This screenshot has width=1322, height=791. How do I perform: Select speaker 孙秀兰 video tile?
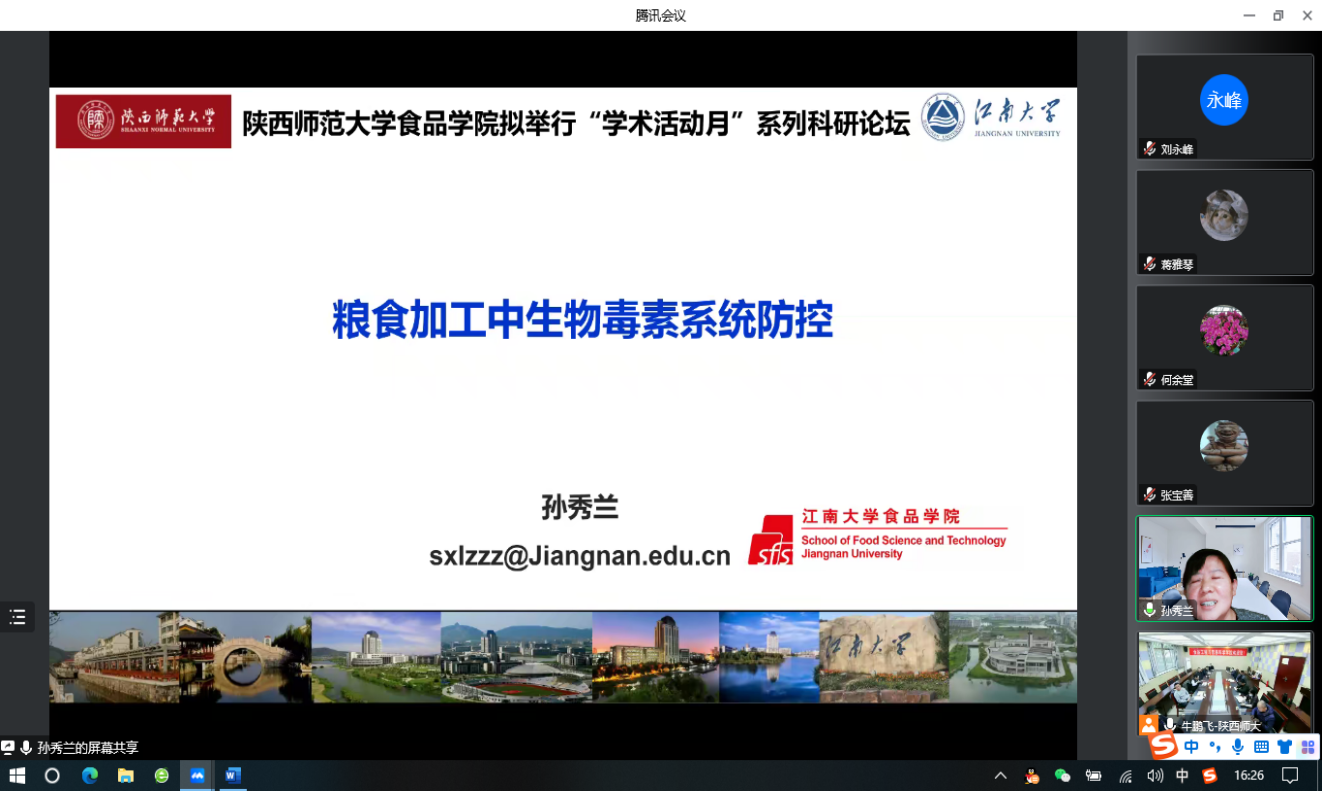(x=1224, y=568)
